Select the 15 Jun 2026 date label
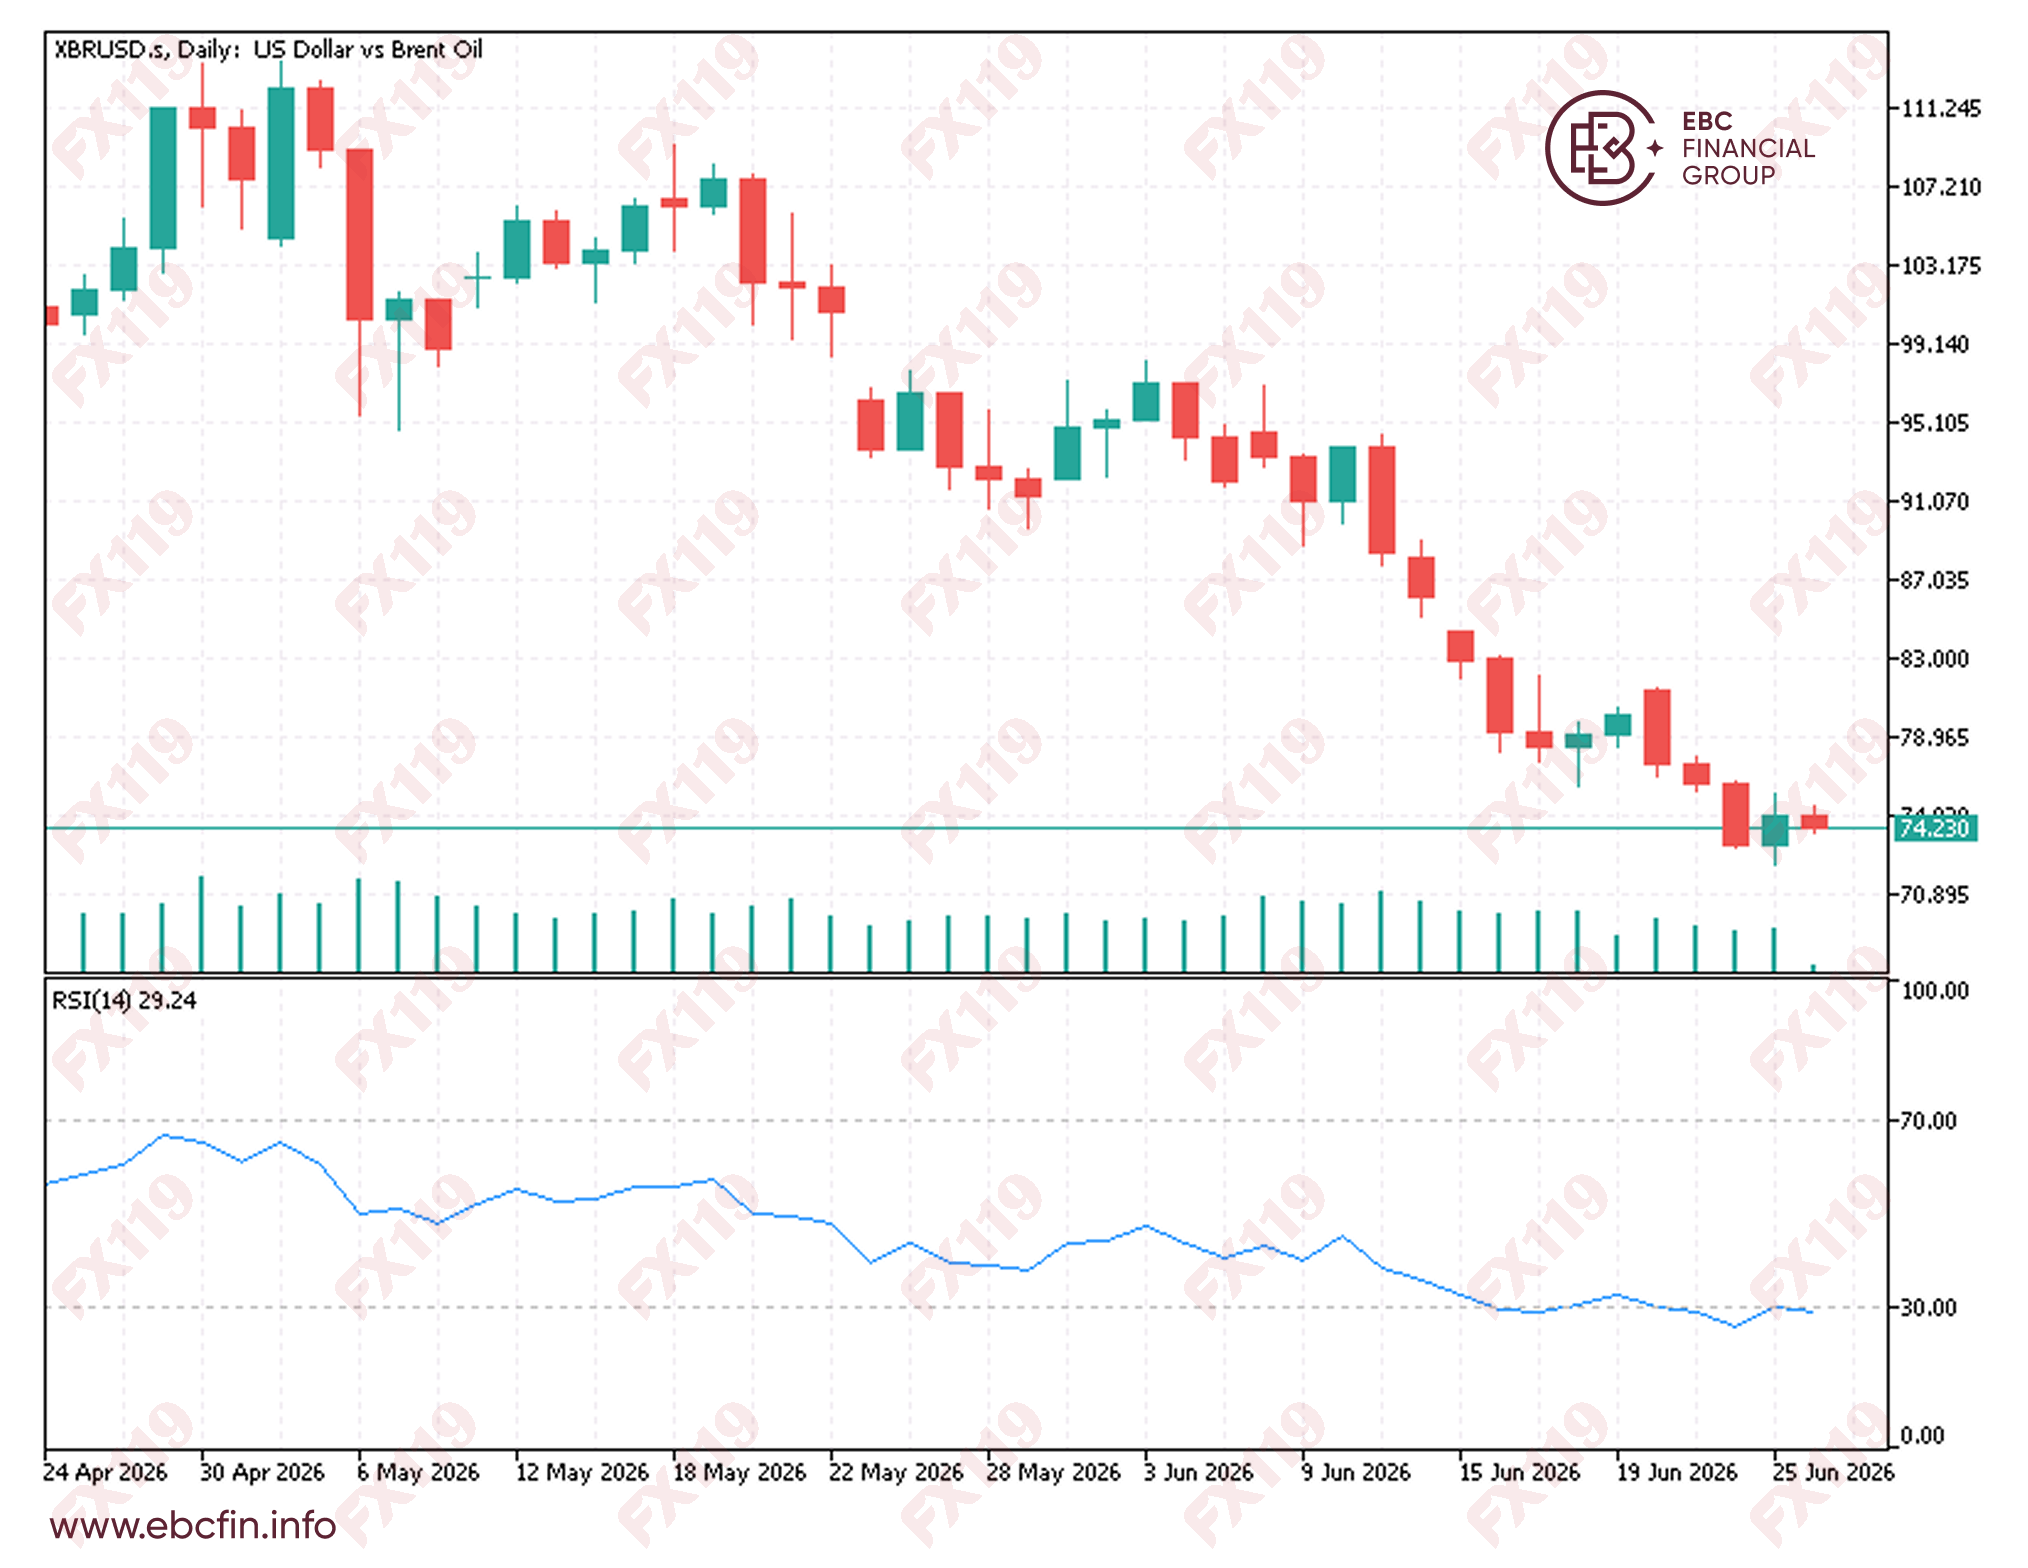 [1519, 1472]
